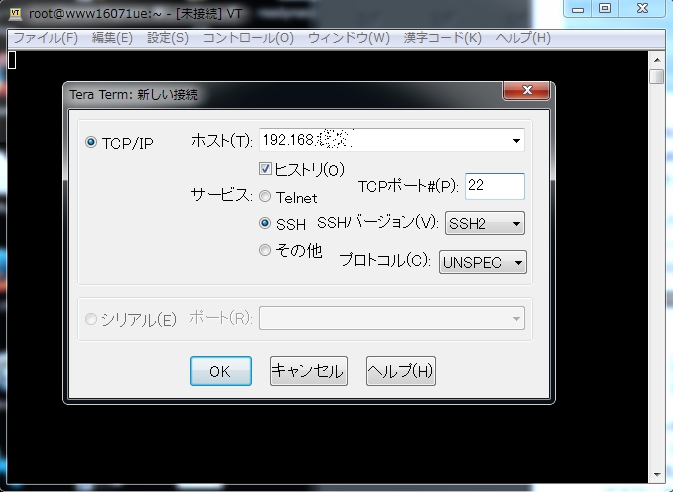Minimize the Tera Term window
Image resolution: width=673 pixels, height=492 pixels.
[578, 9]
